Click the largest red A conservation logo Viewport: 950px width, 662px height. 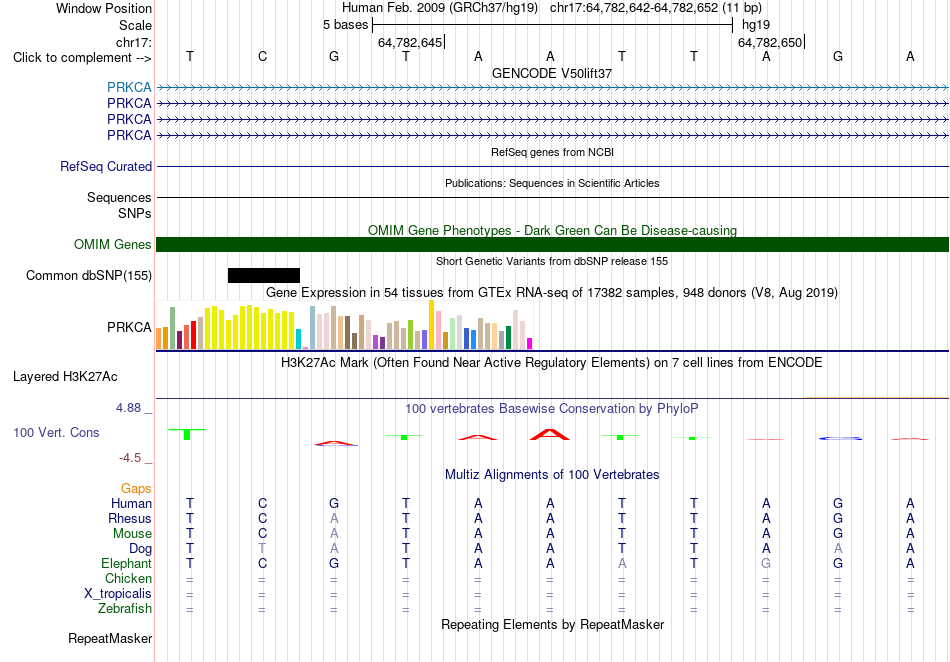click(x=550, y=434)
